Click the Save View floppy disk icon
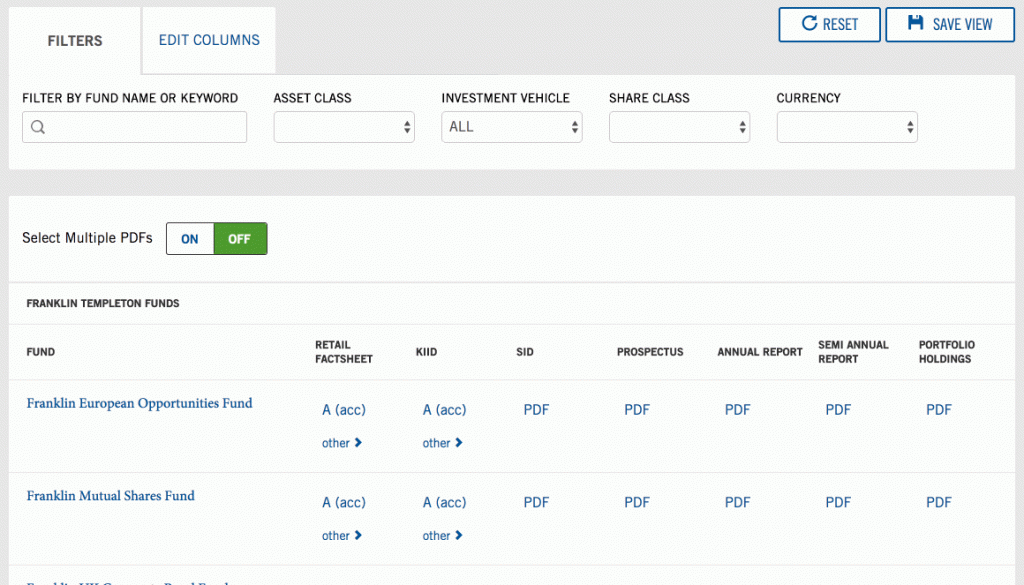Viewport: 1024px width, 585px height. click(x=916, y=23)
